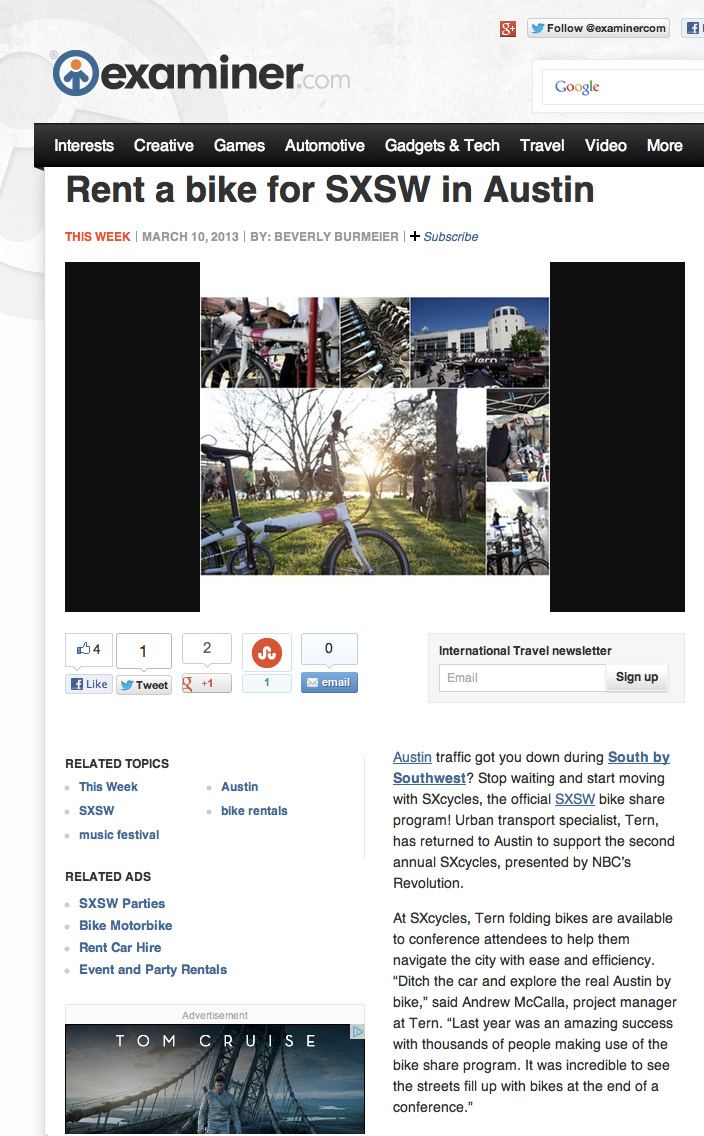Click the THIS WEEK category label

[x=98, y=237]
